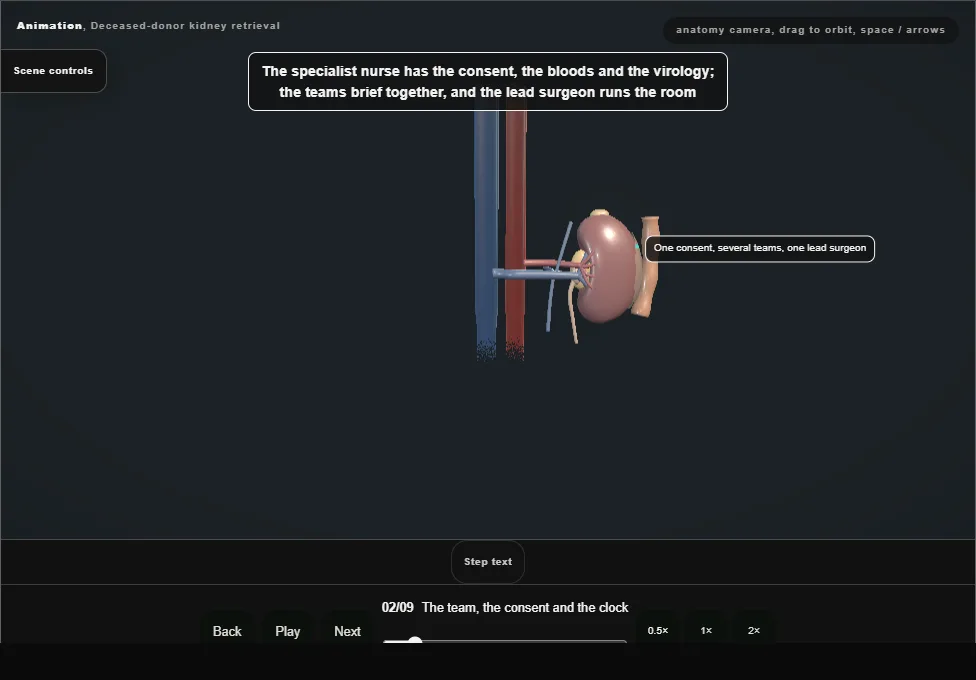Click the timeline progress slider handle
This screenshot has width=976, height=680.
click(415, 640)
